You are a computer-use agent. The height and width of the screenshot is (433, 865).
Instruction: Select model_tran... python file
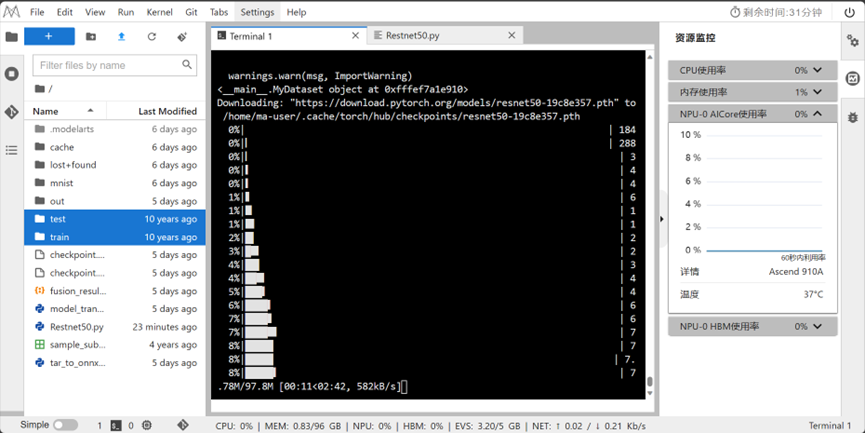point(115,309)
